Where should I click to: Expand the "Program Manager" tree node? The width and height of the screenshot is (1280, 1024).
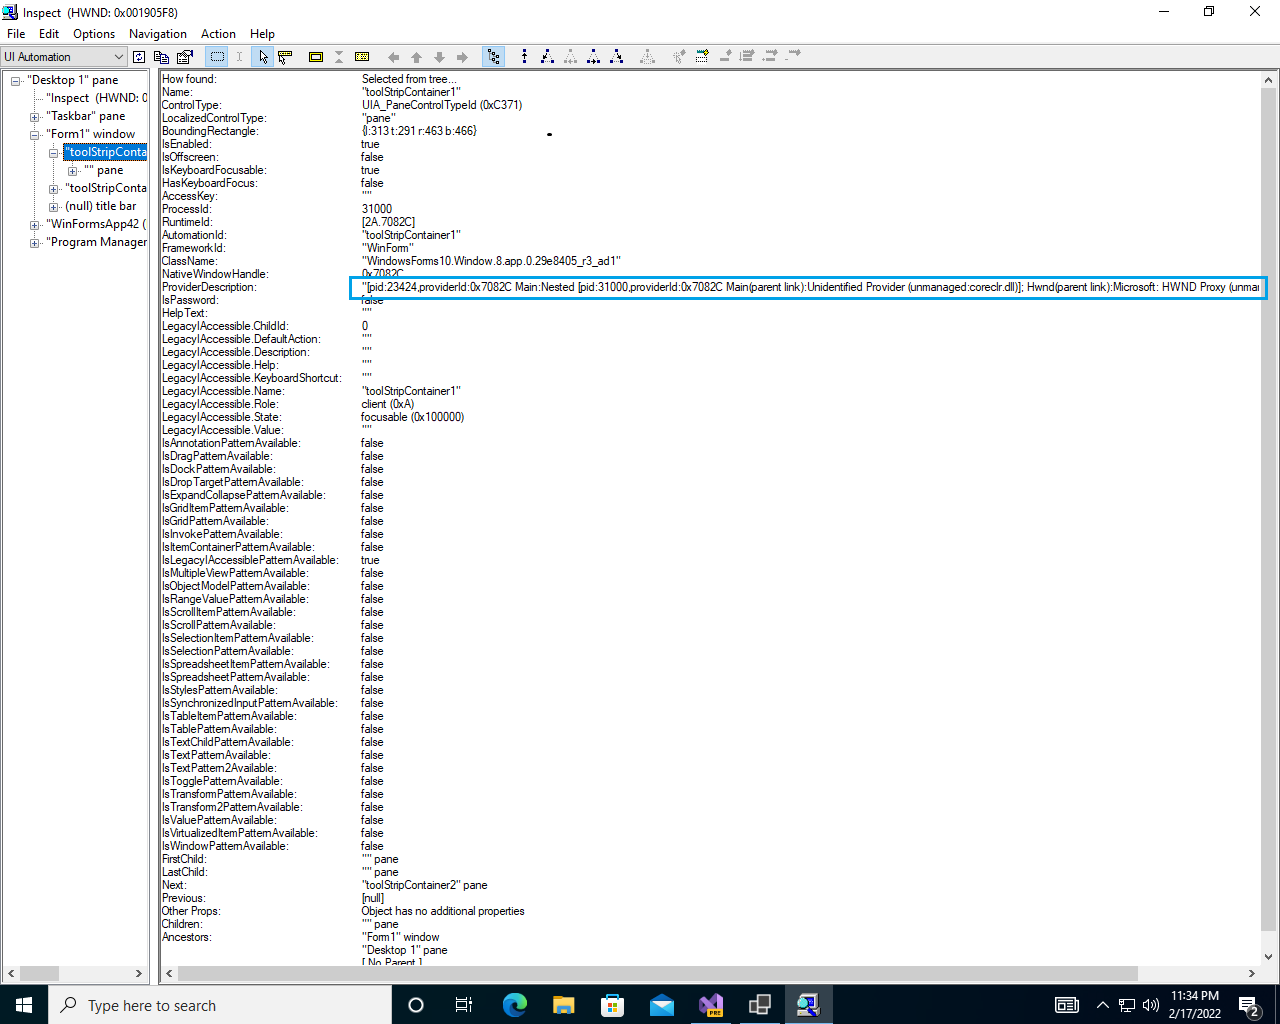(35, 243)
